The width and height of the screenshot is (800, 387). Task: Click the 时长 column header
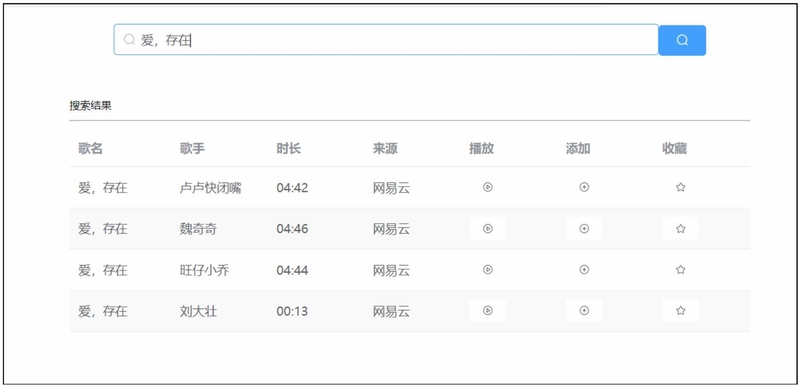[289, 148]
